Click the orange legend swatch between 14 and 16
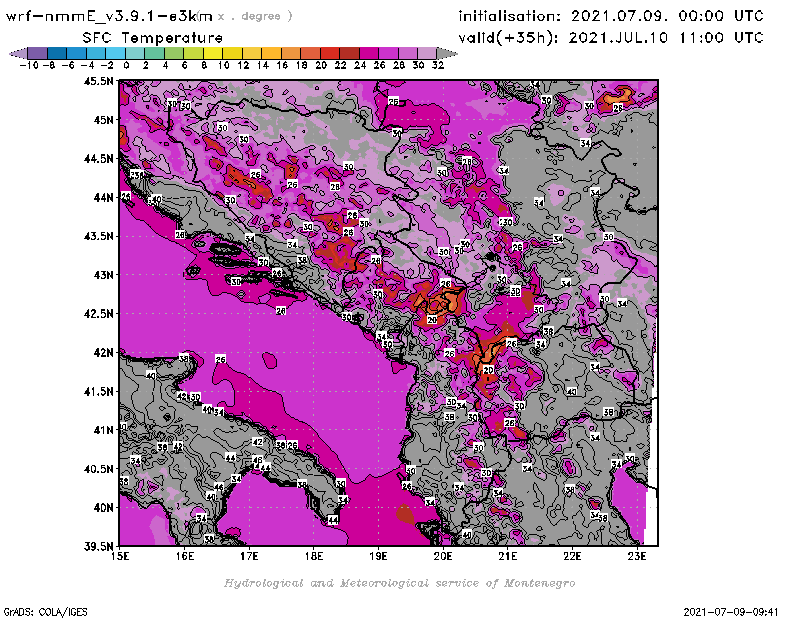Image resolution: width=800 pixels, height=618 pixels. (x=271, y=53)
